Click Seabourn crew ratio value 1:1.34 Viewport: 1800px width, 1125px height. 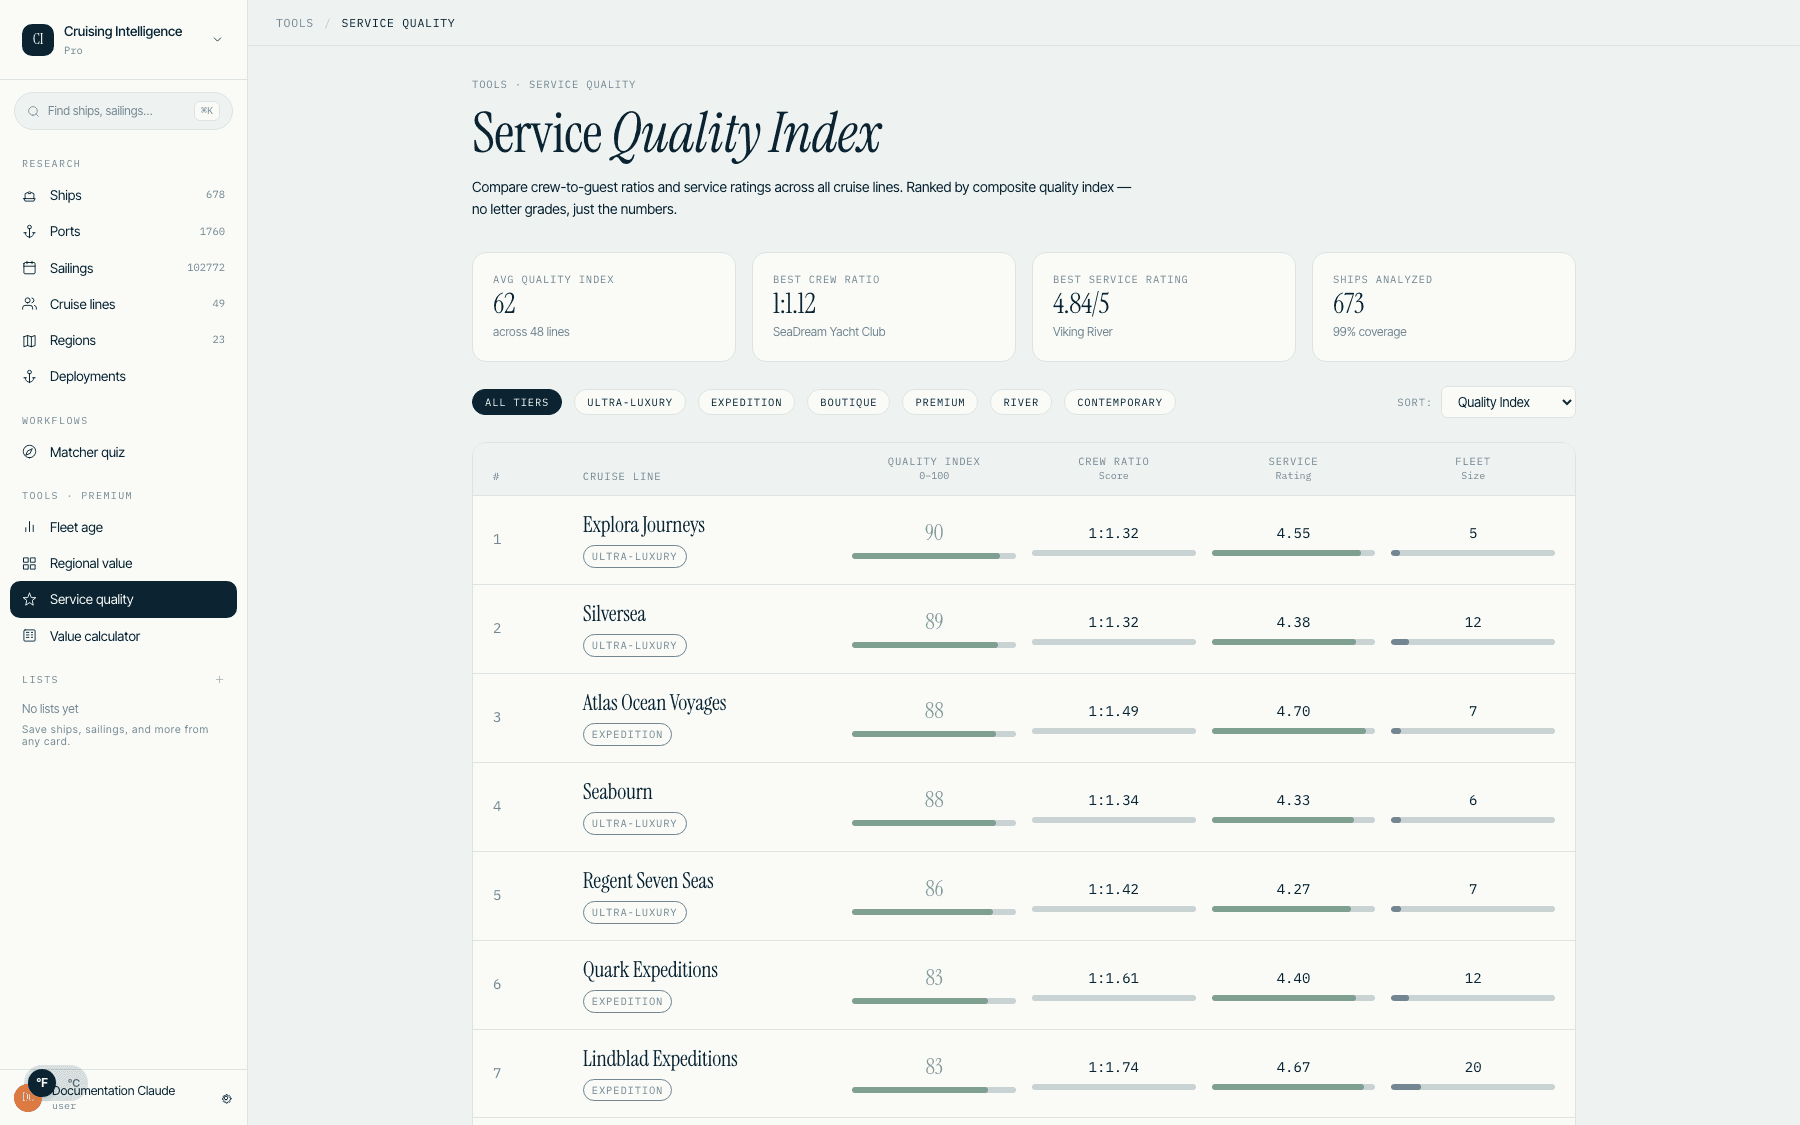pos(1113,800)
